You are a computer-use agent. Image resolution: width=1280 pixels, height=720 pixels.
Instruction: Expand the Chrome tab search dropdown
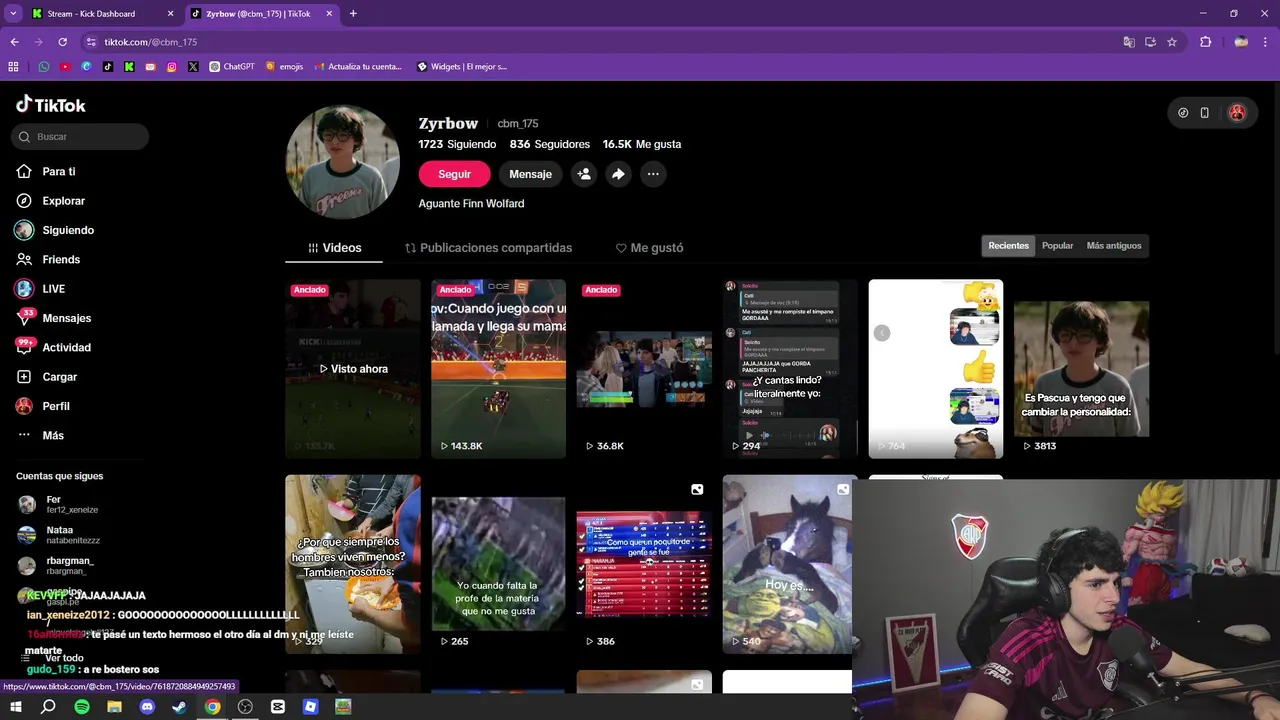click(13, 14)
